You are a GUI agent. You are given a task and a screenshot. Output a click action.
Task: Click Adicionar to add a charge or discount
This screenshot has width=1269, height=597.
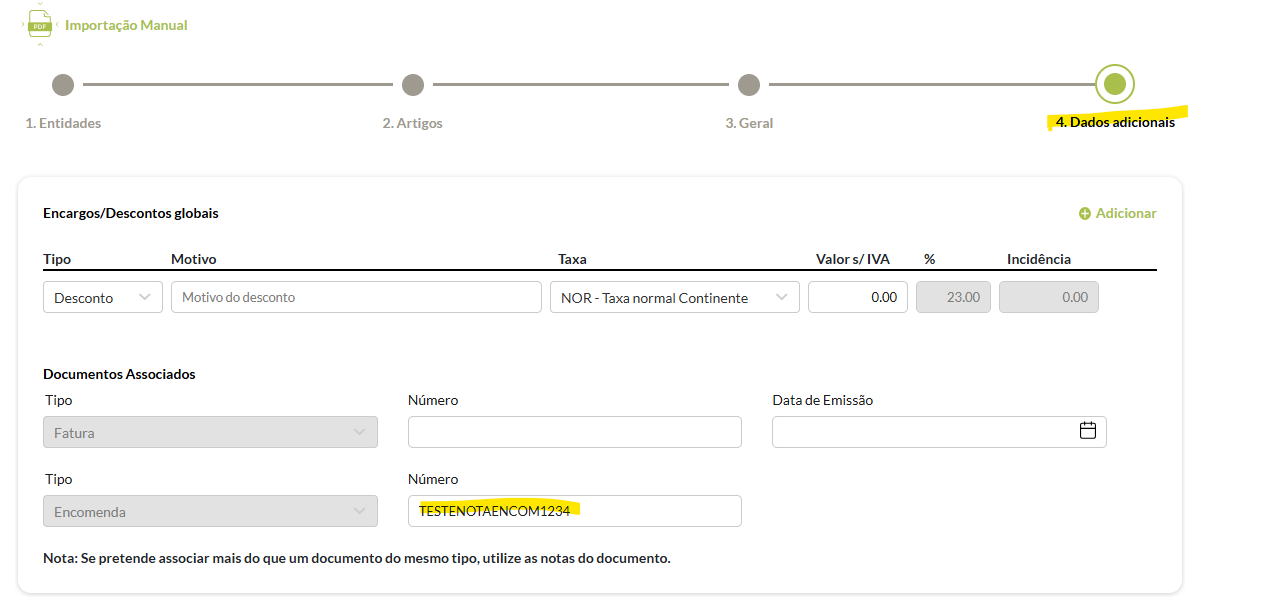pyautogui.click(x=1117, y=213)
